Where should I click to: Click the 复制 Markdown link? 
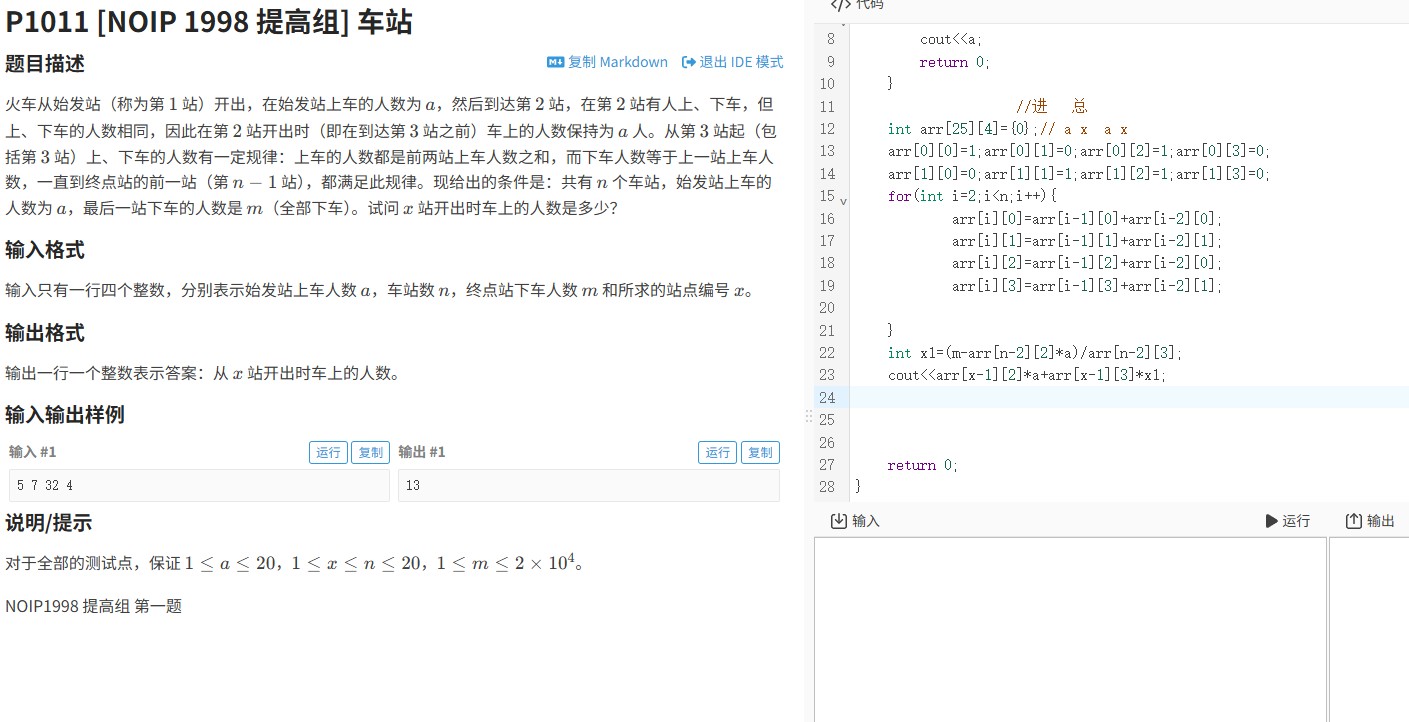(617, 61)
